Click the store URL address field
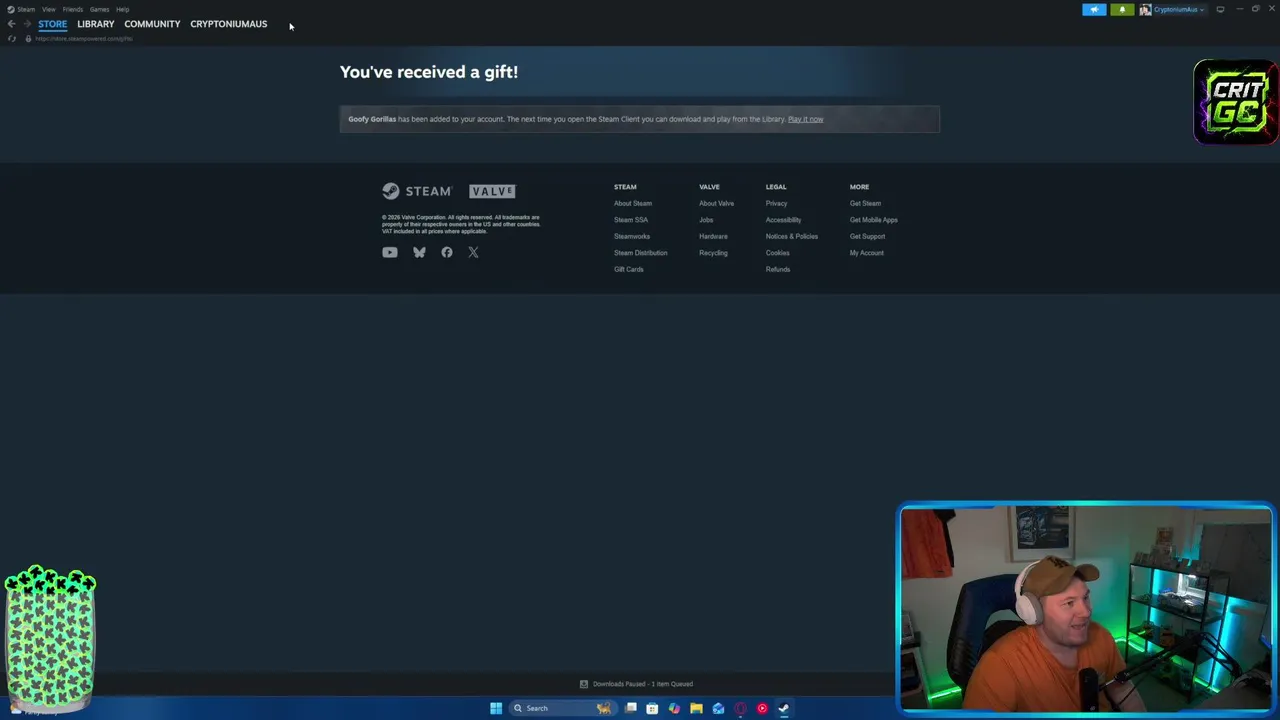This screenshot has height=720, width=1280. point(84,38)
